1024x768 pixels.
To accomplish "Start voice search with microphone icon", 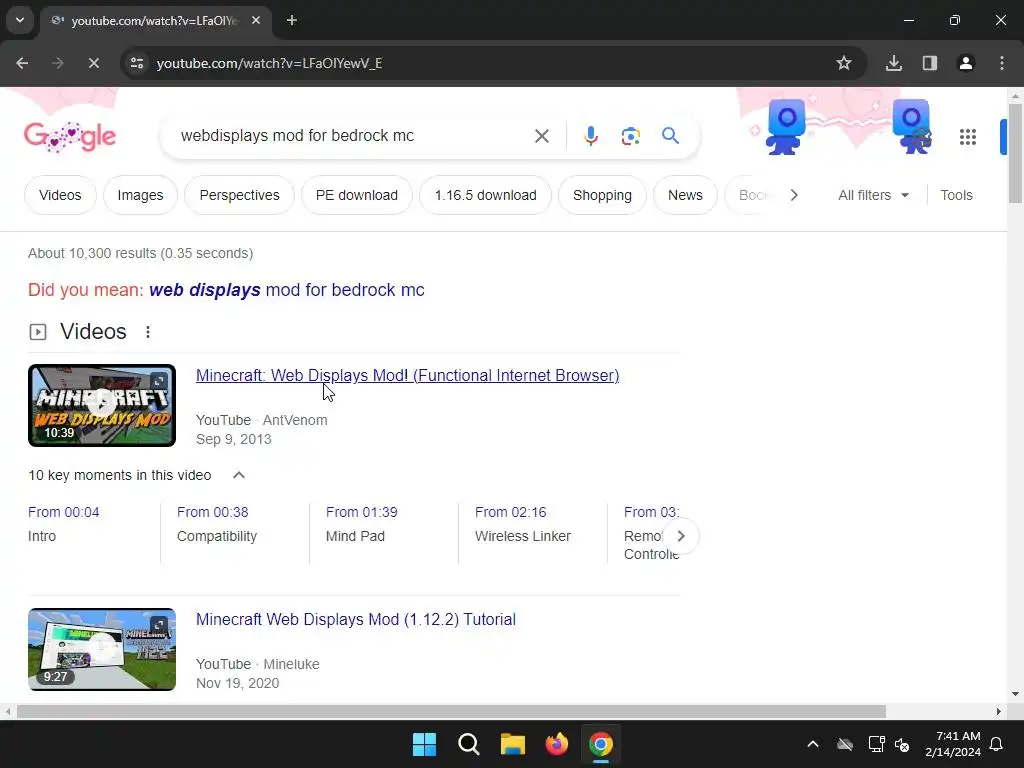I will [591, 136].
